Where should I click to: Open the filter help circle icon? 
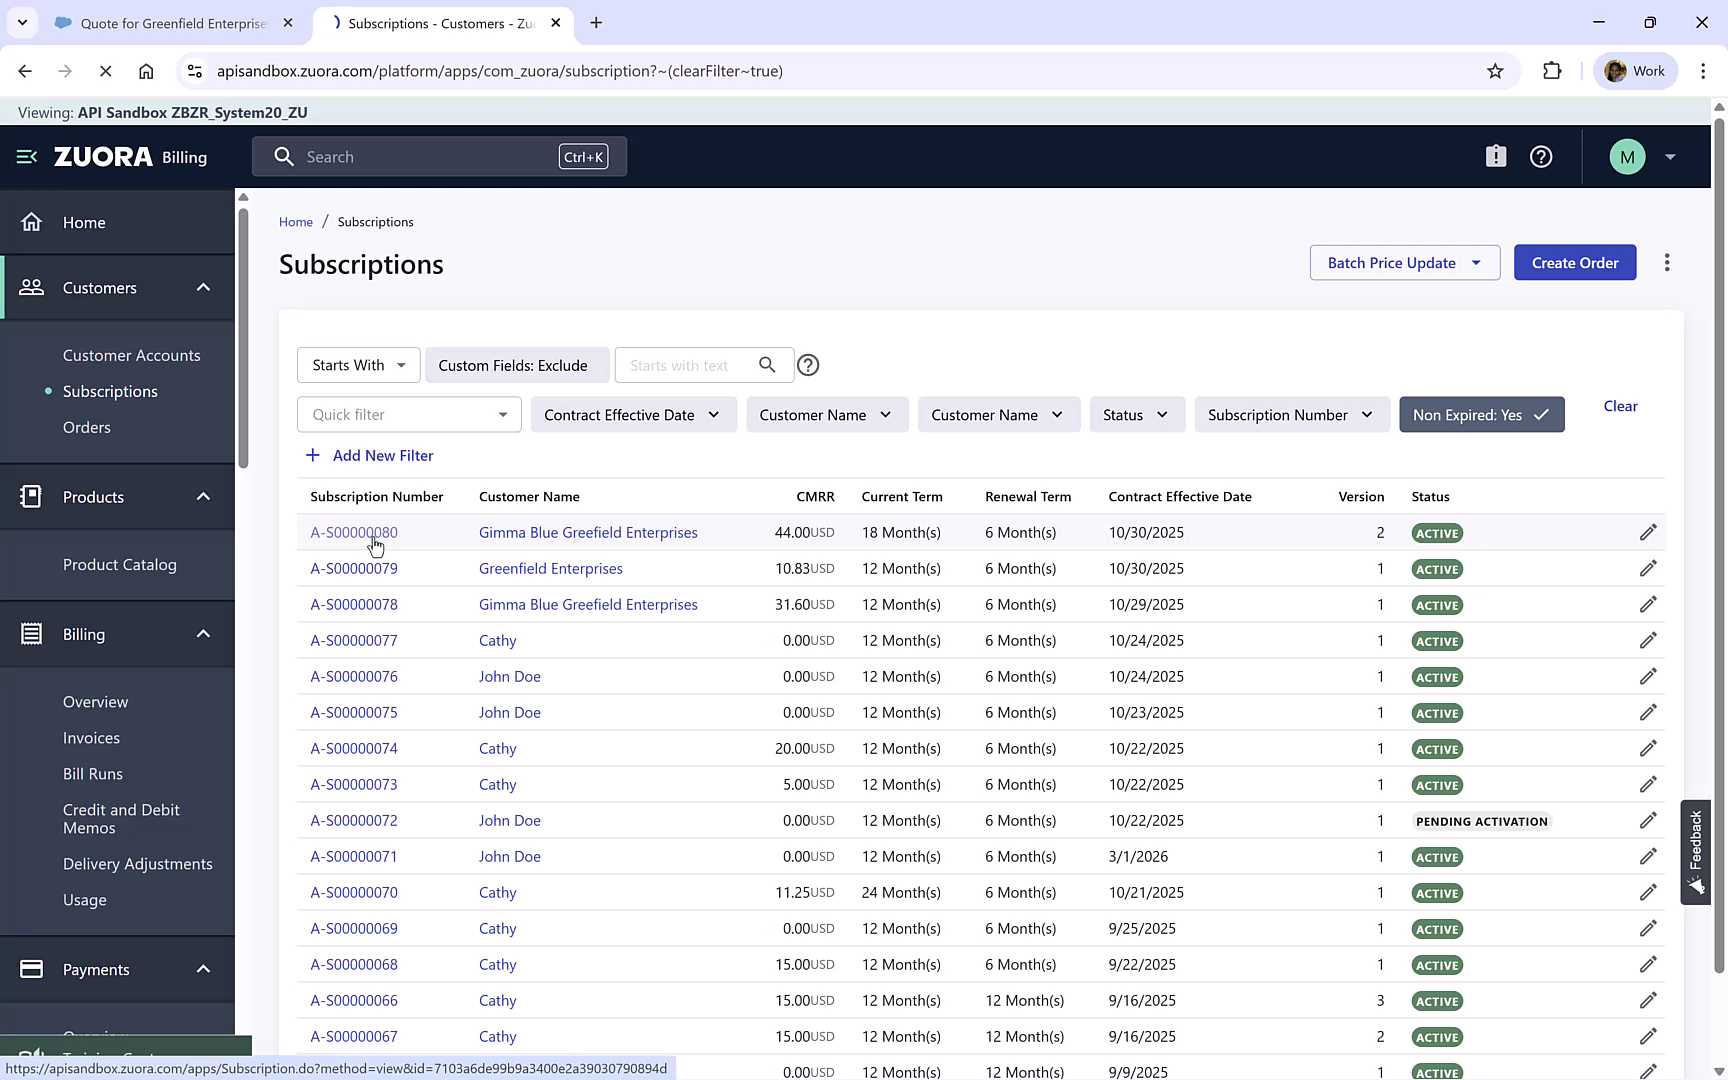click(x=808, y=365)
